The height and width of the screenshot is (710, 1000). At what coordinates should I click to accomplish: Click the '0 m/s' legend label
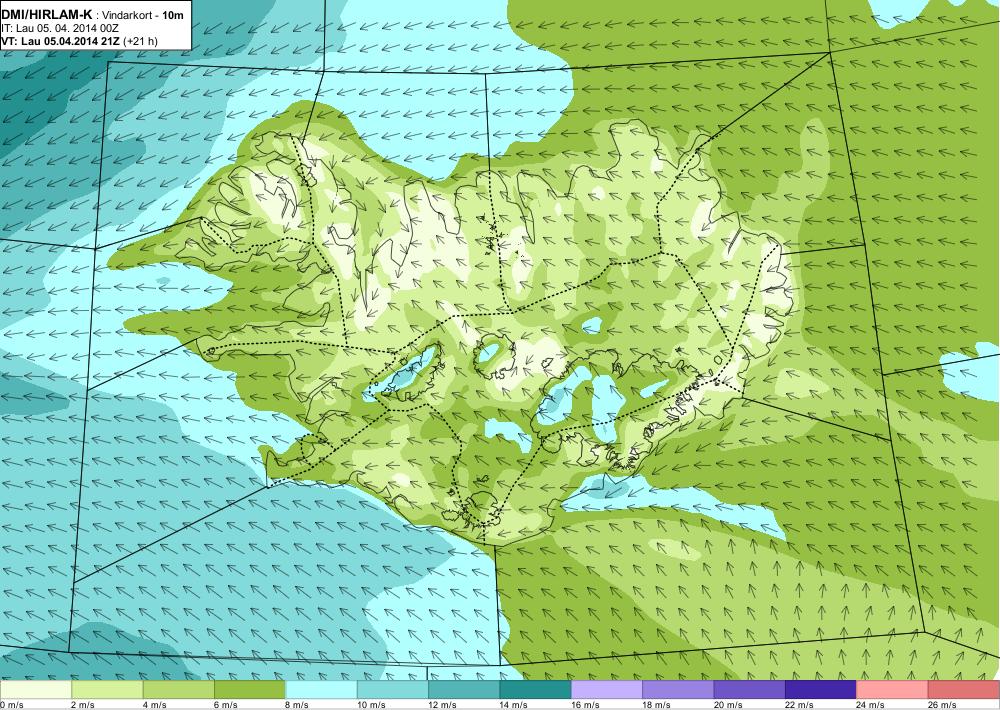point(12,705)
